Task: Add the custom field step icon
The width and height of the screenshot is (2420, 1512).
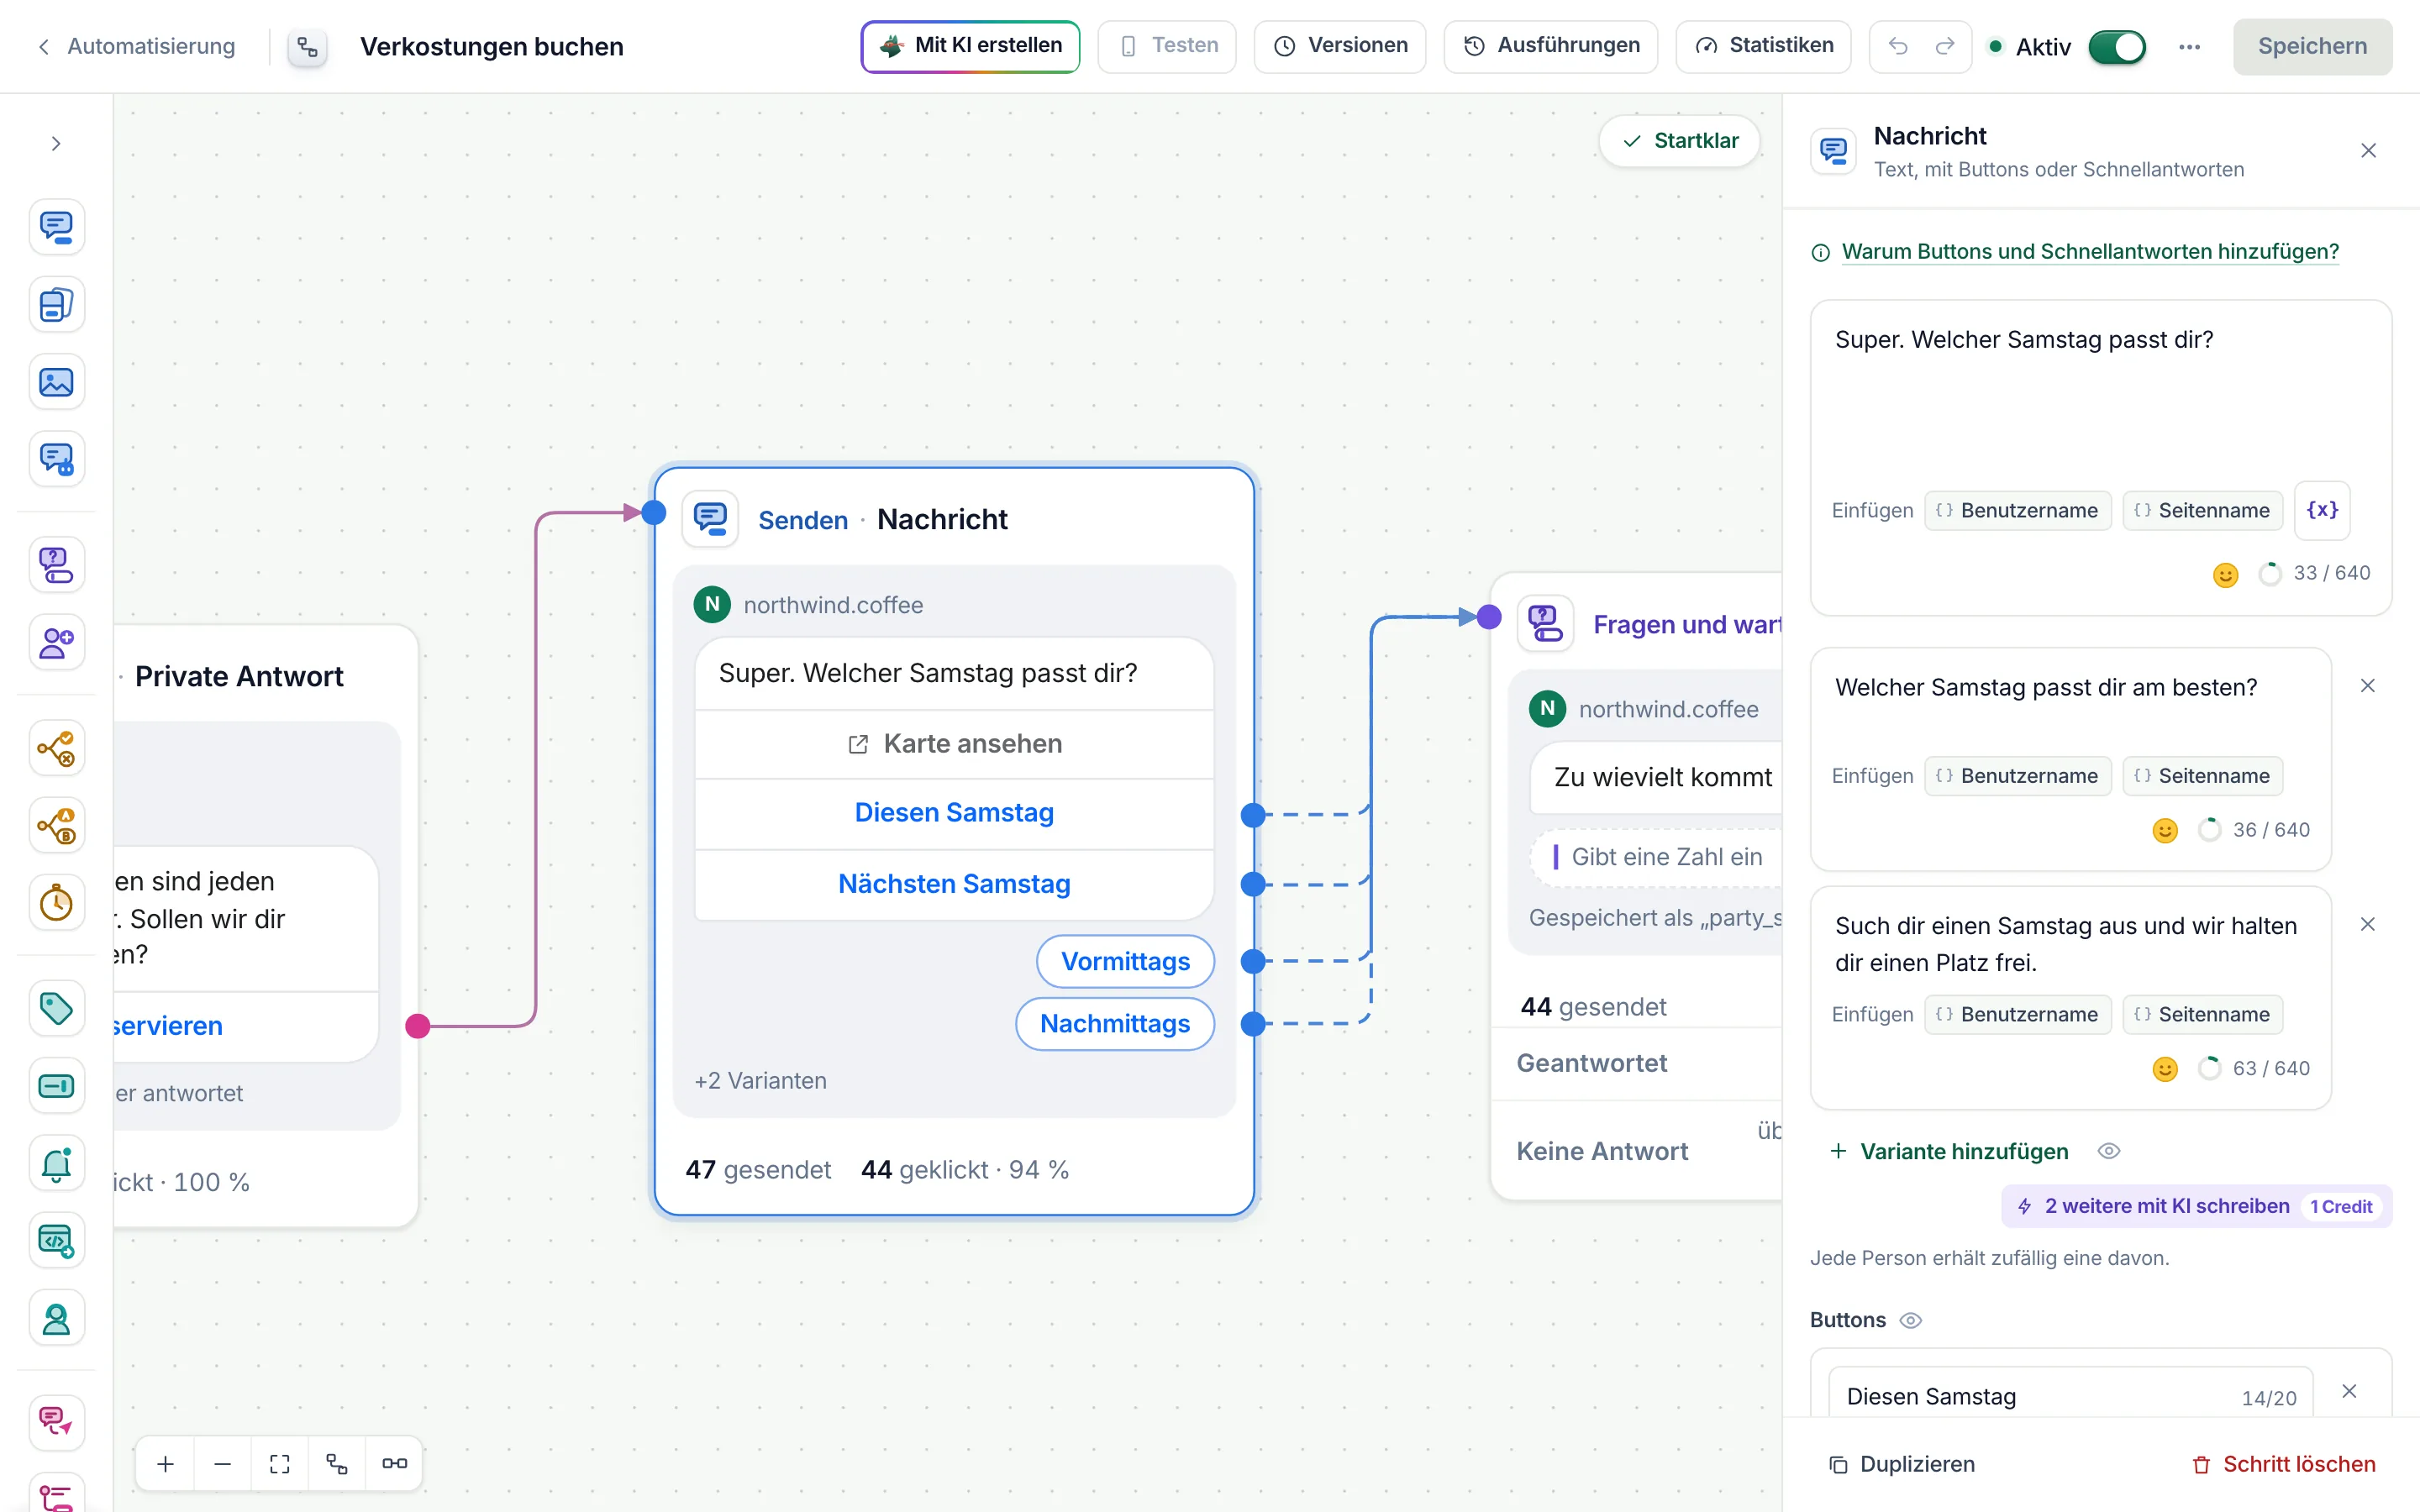Action: click(56, 1086)
